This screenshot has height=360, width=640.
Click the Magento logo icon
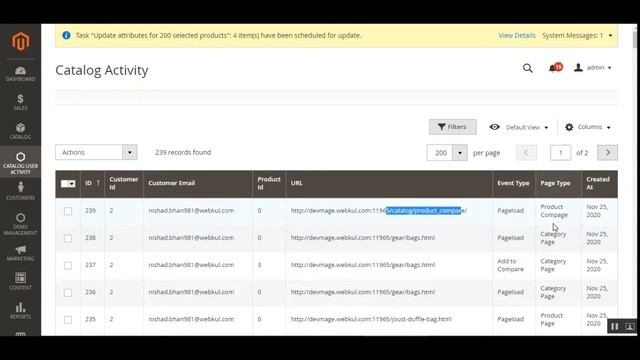(x=20, y=42)
